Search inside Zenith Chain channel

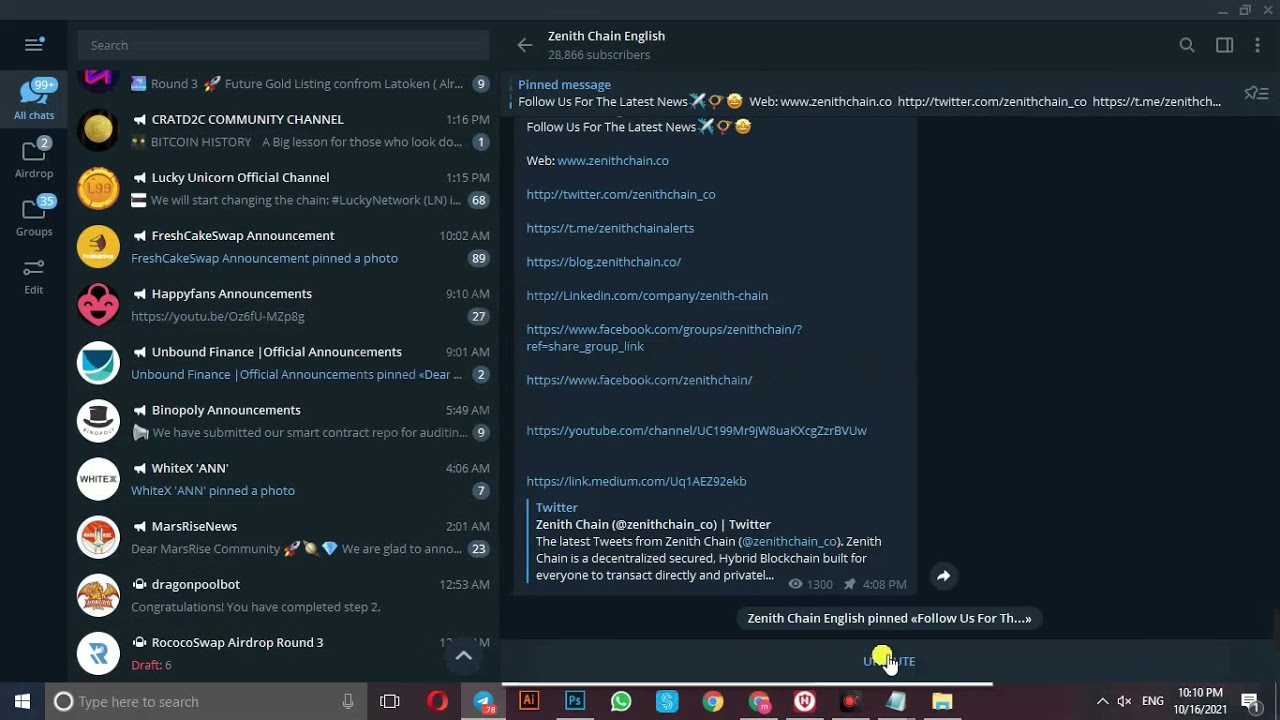[x=1187, y=45]
